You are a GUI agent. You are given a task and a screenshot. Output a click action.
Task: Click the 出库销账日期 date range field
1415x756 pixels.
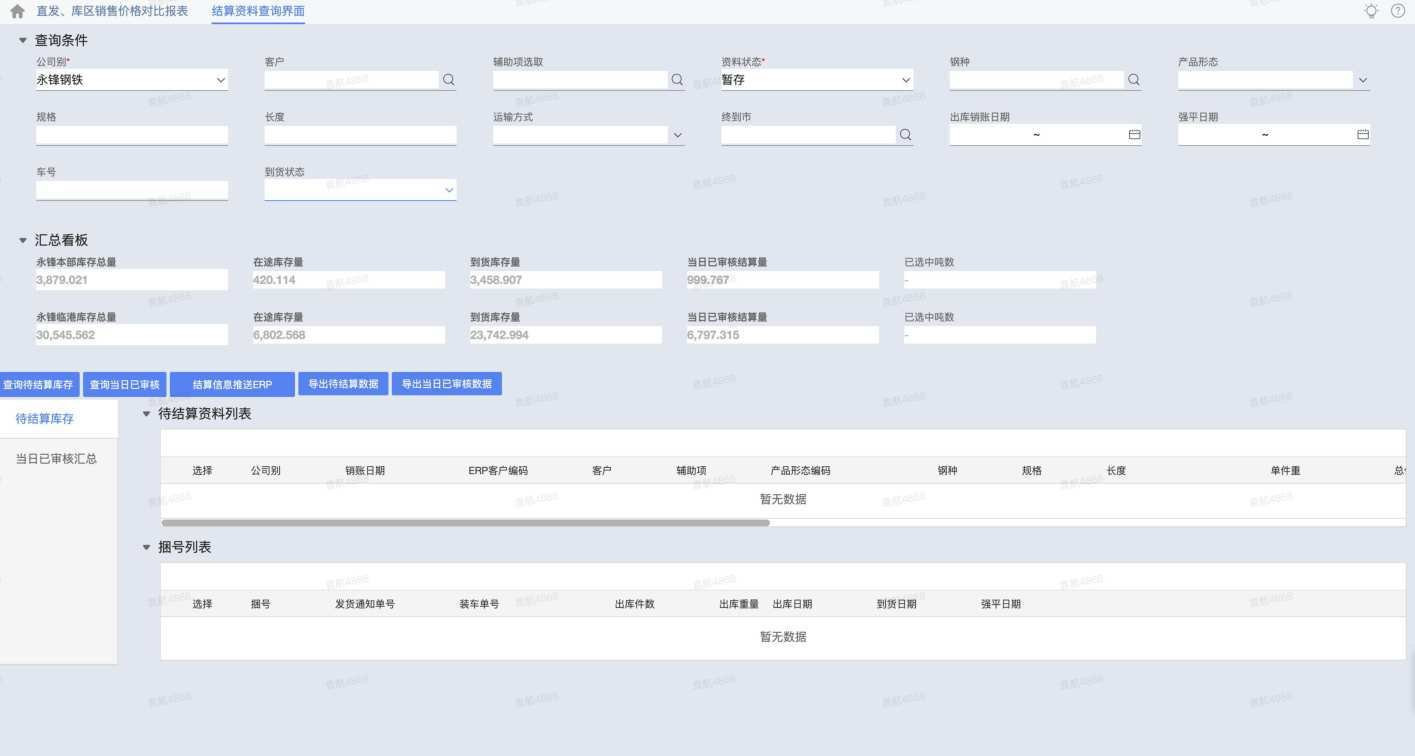point(1045,135)
